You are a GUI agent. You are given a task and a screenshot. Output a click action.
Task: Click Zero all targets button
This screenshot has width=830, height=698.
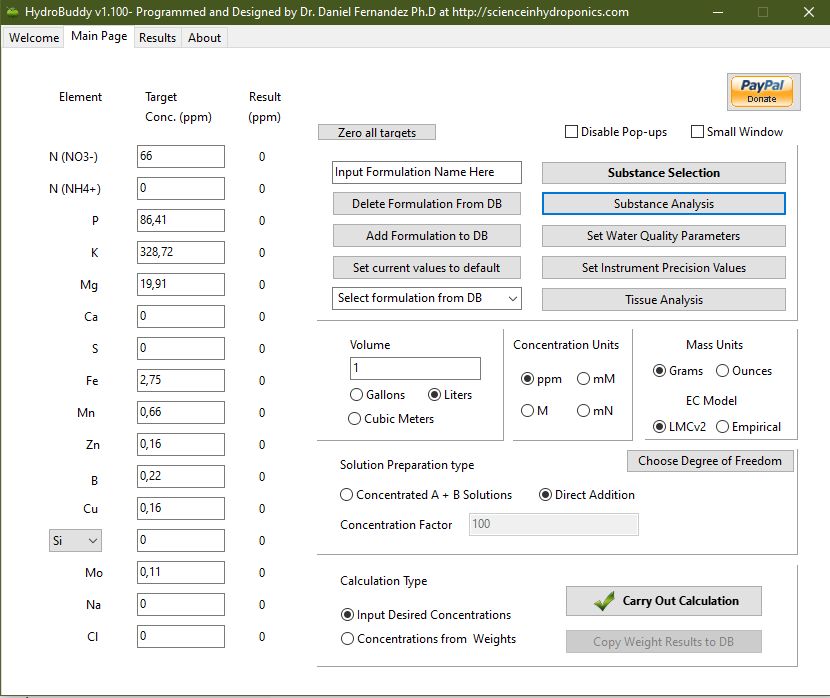[377, 133]
